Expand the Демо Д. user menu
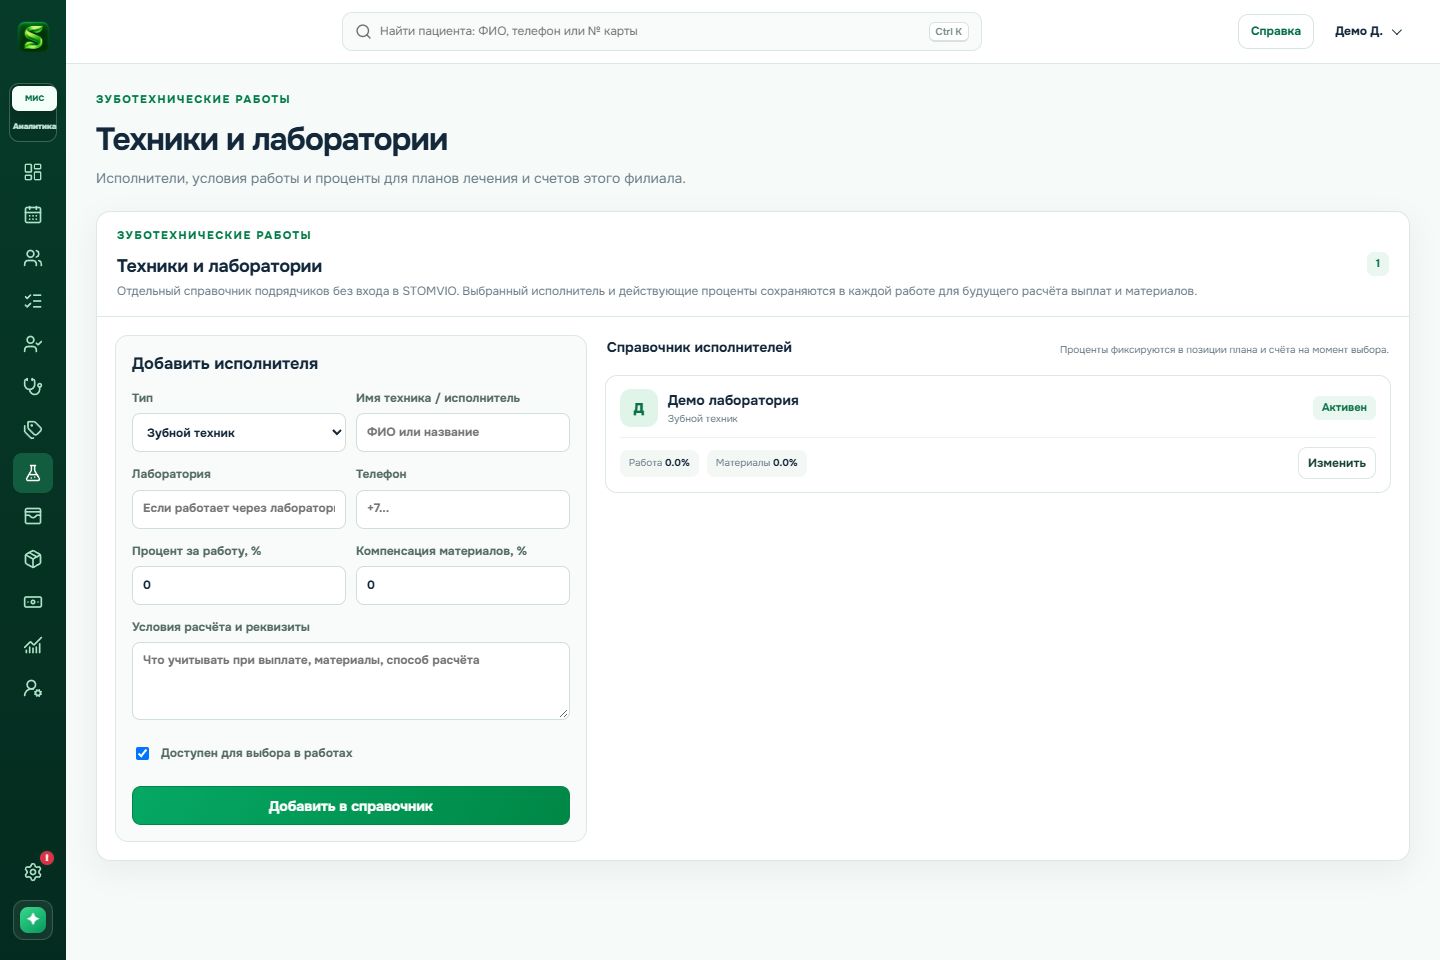 coord(1368,32)
